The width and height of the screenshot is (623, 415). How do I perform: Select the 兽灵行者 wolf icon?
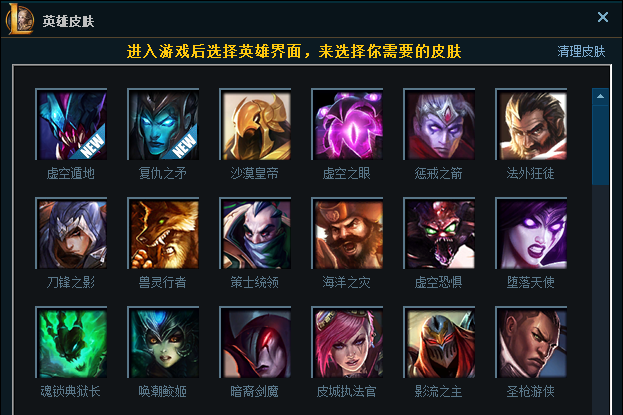click(x=163, y=233)
